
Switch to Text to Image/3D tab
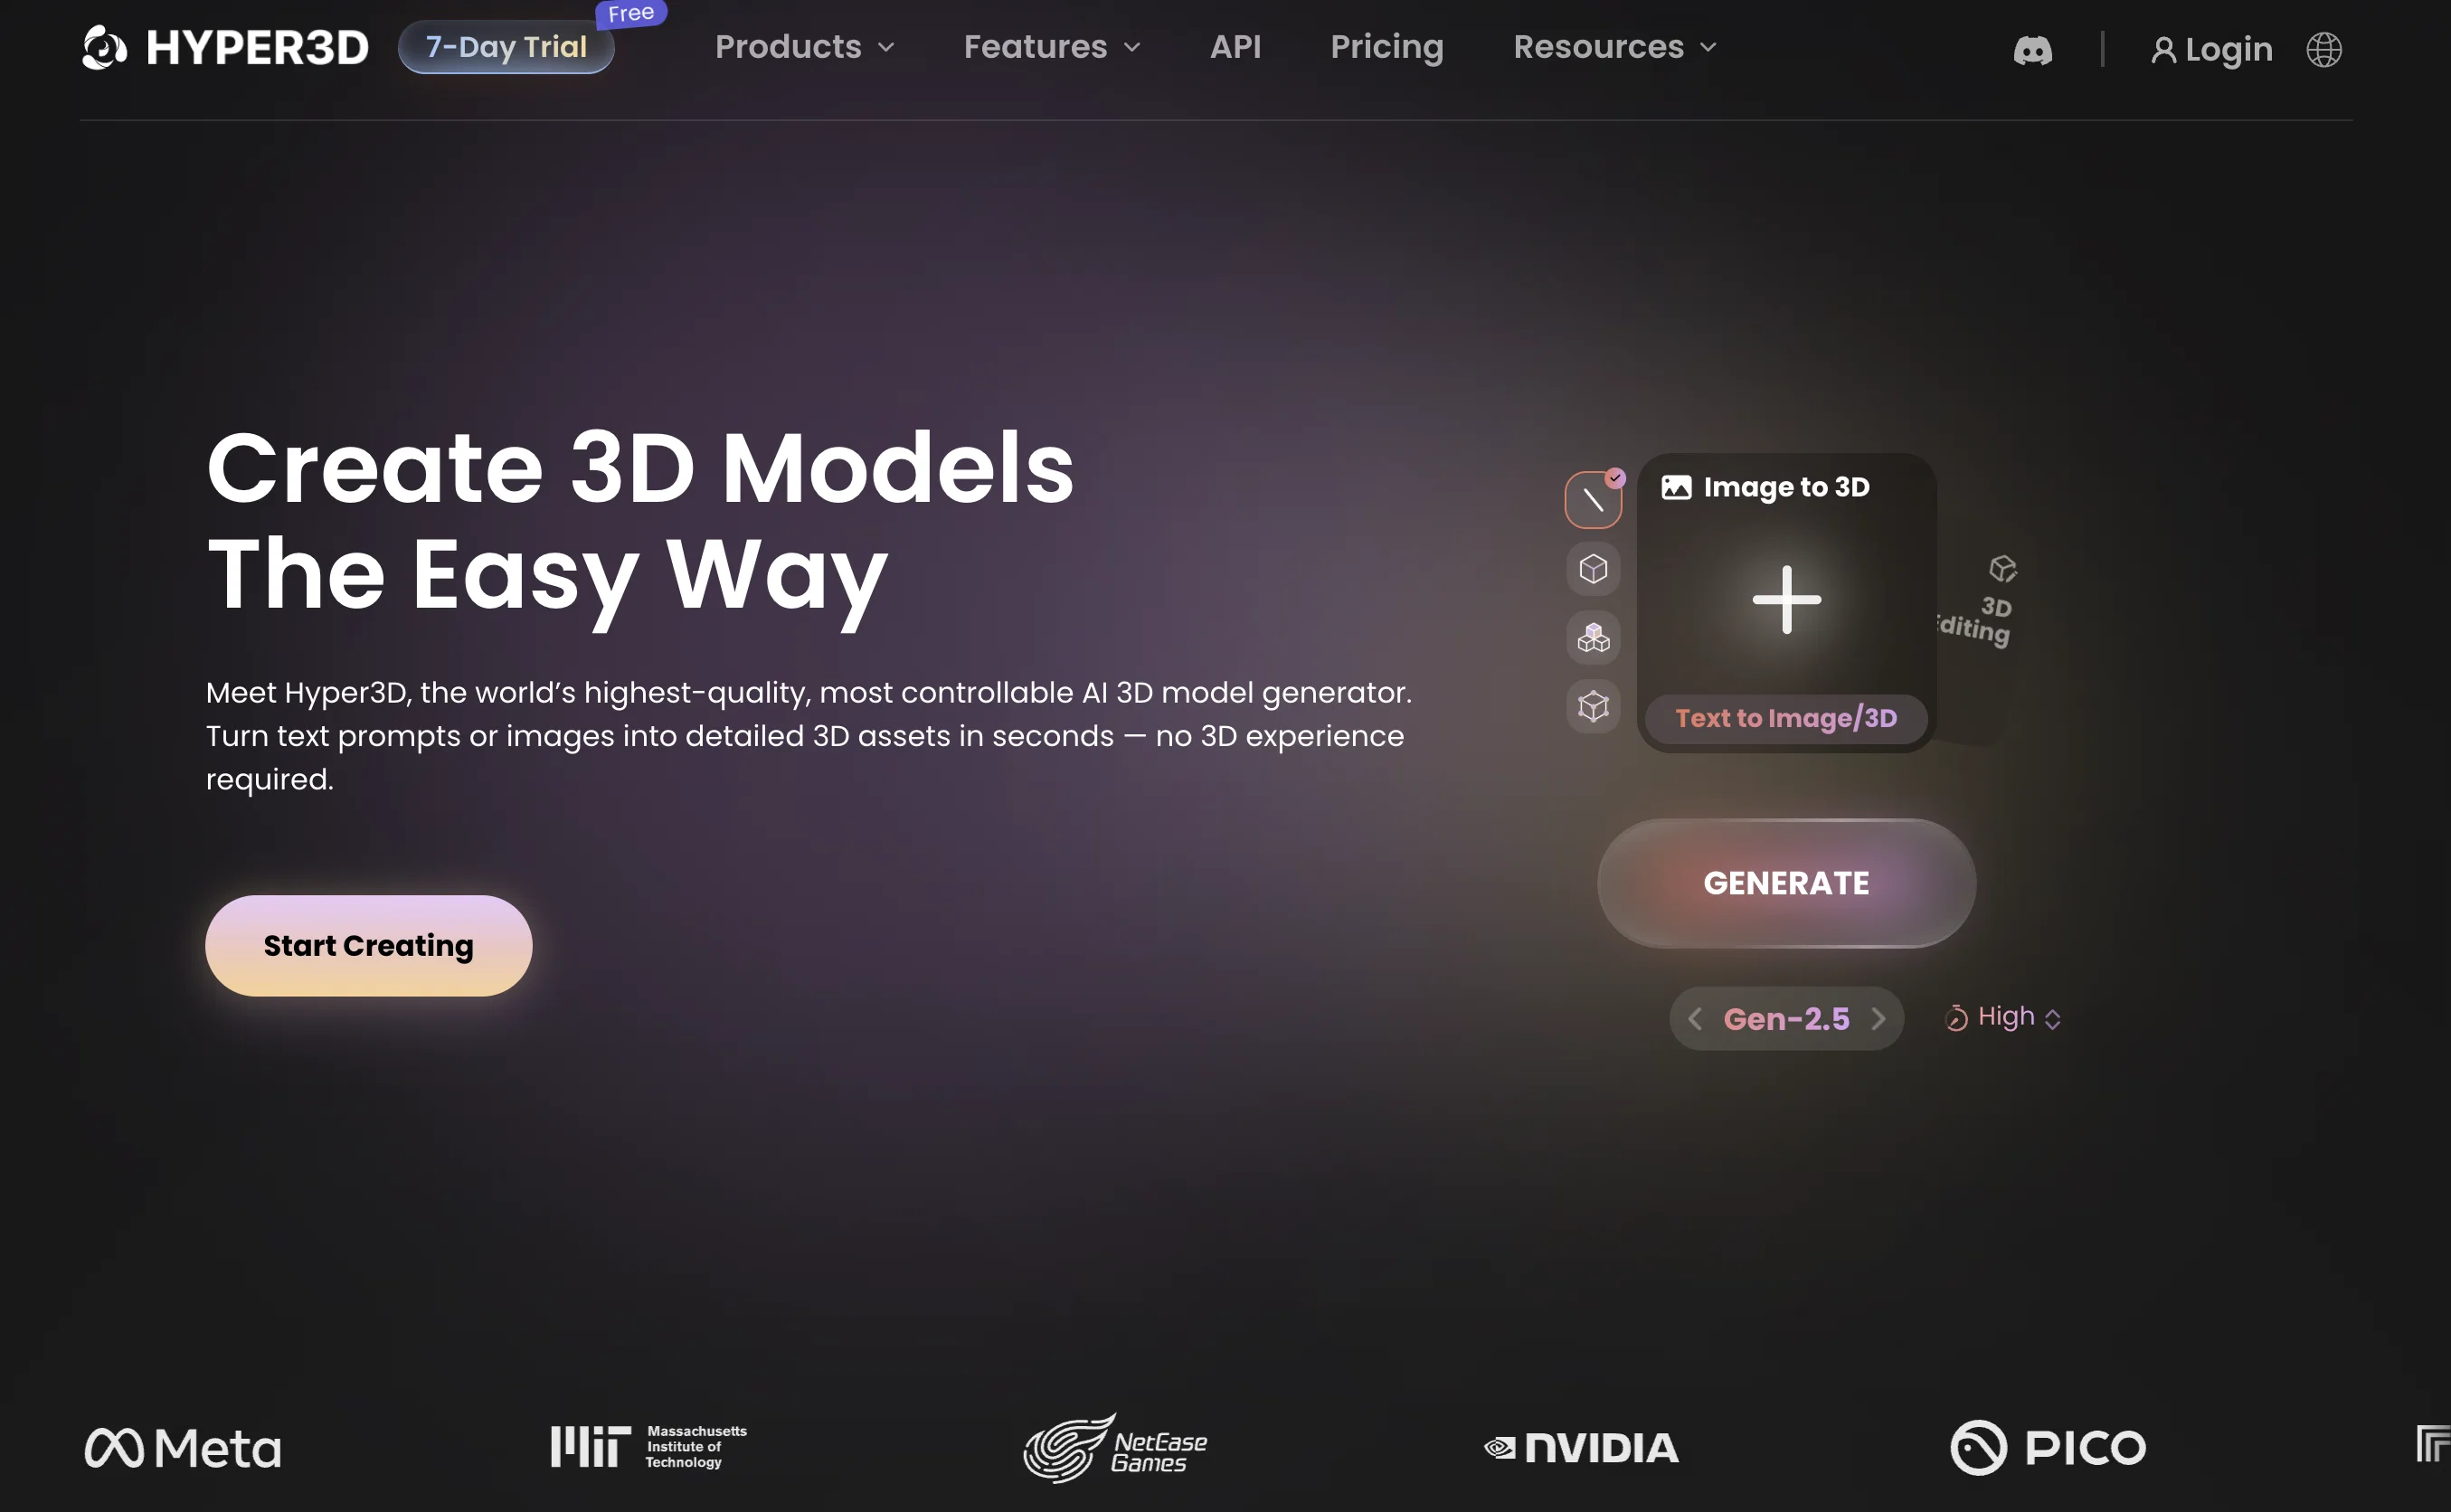[1786, 718]
